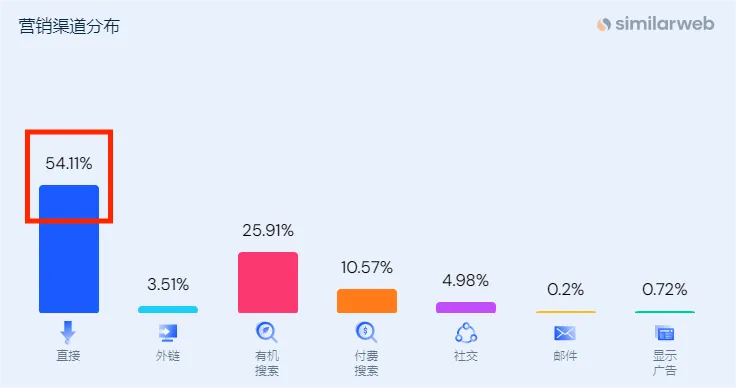Click the pink organic search bar
Viewport: 736px width, 388px height.
(268, 282)
